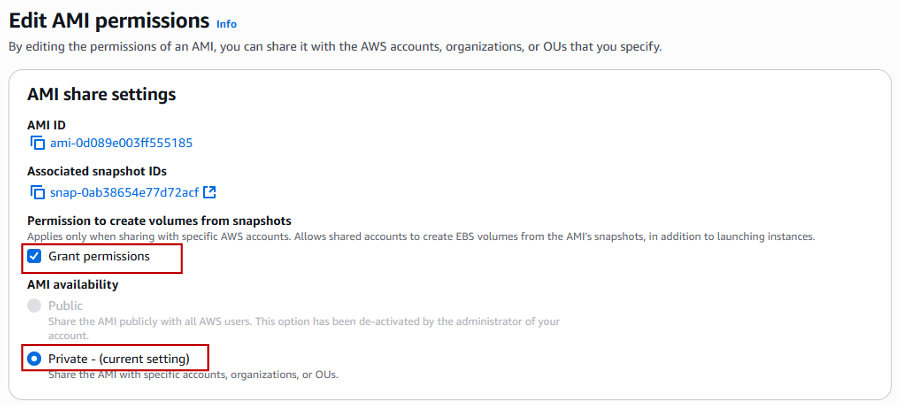
Task: Open the snapshot via its external link icon
Action: point(210,192)
